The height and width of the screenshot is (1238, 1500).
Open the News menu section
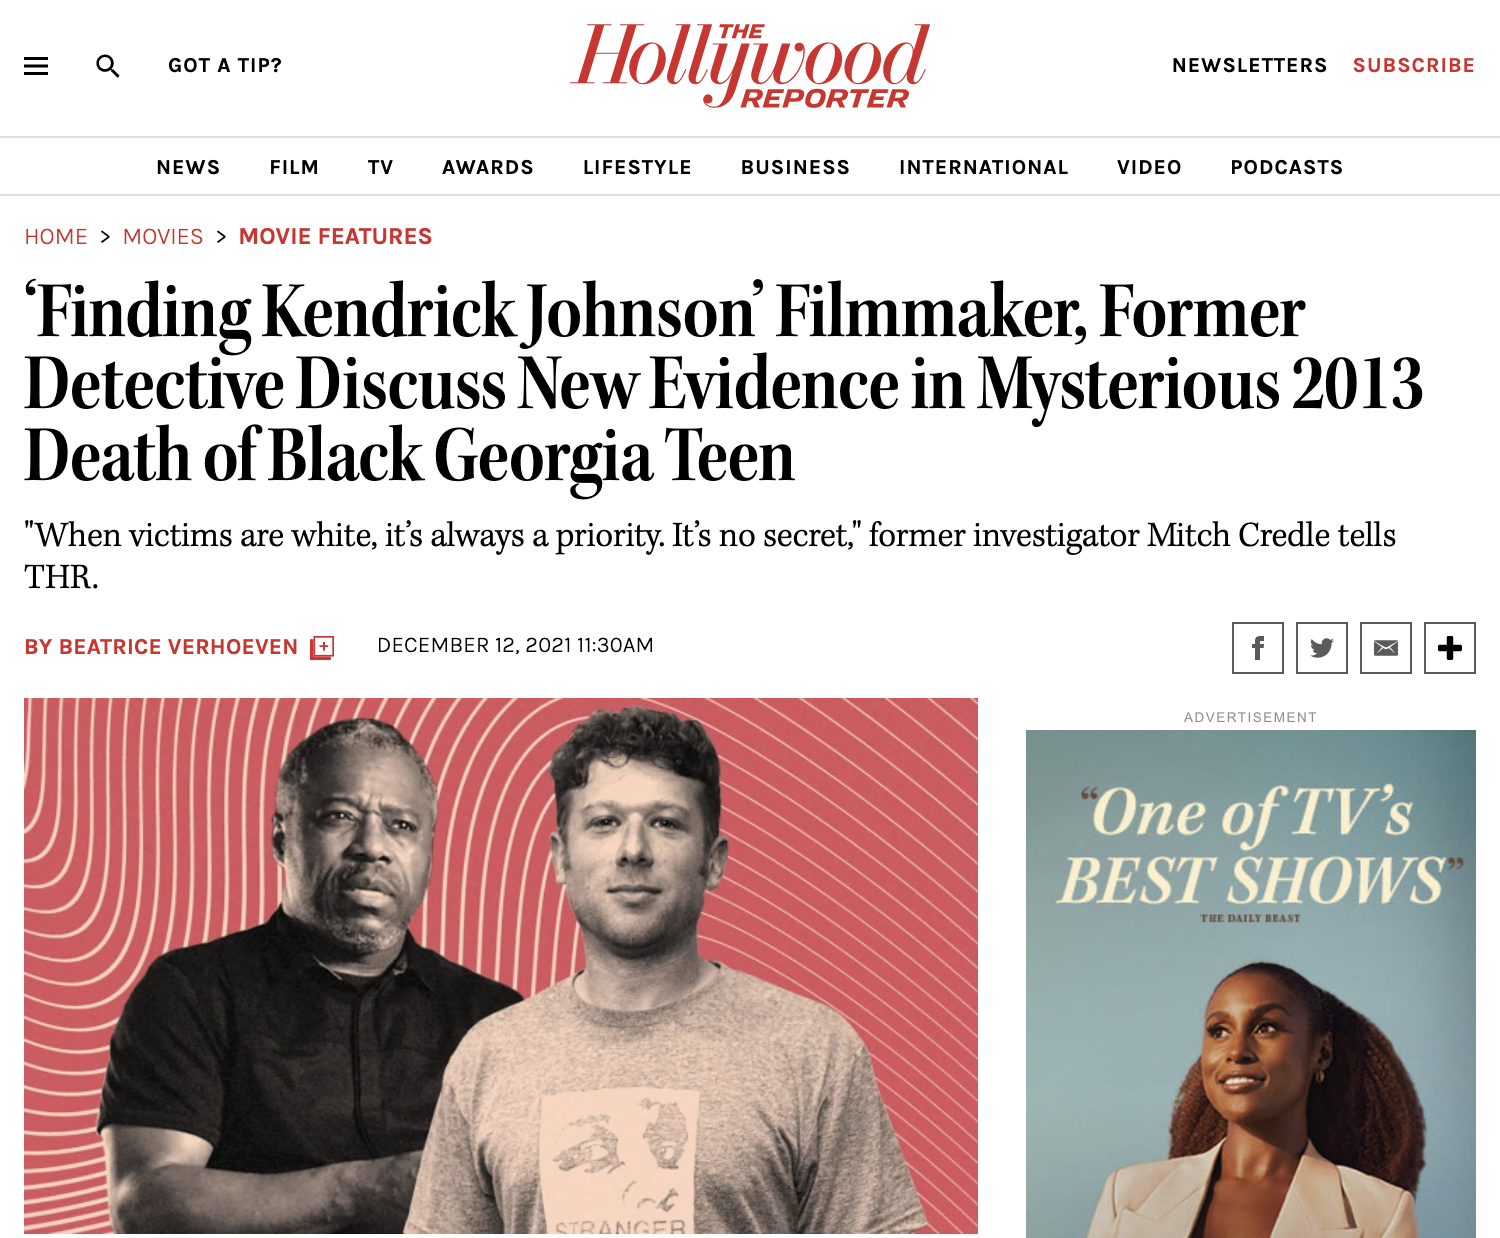coord(188,167)
